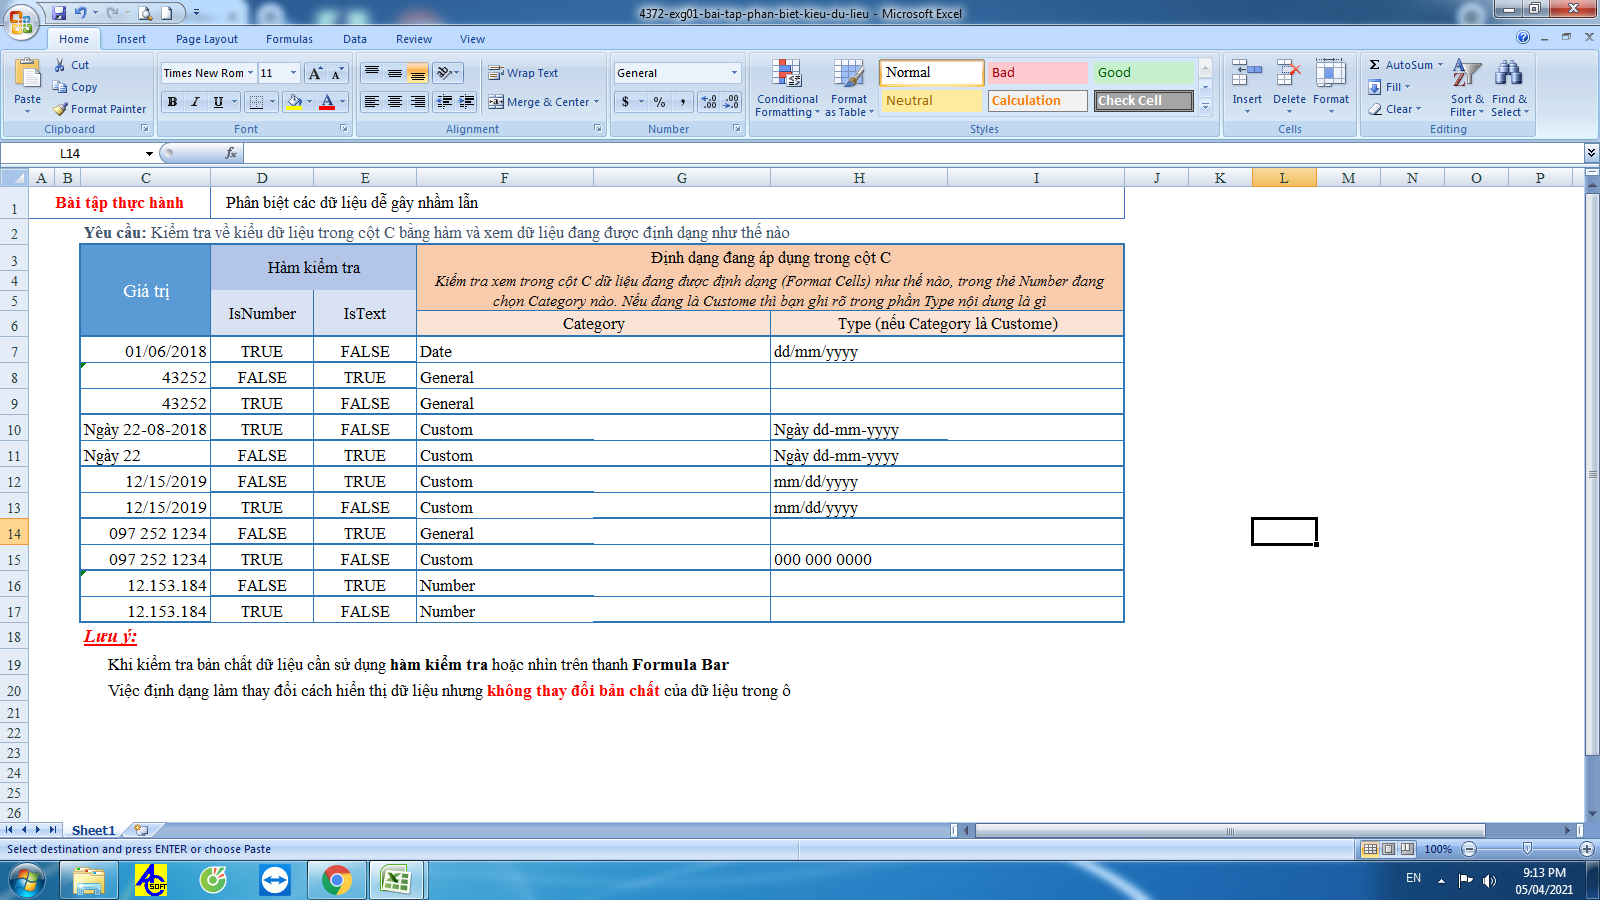Open the Page Layout ribbon tab
The width and height of the screenshot is (1600, 900).
click(207, 39)
